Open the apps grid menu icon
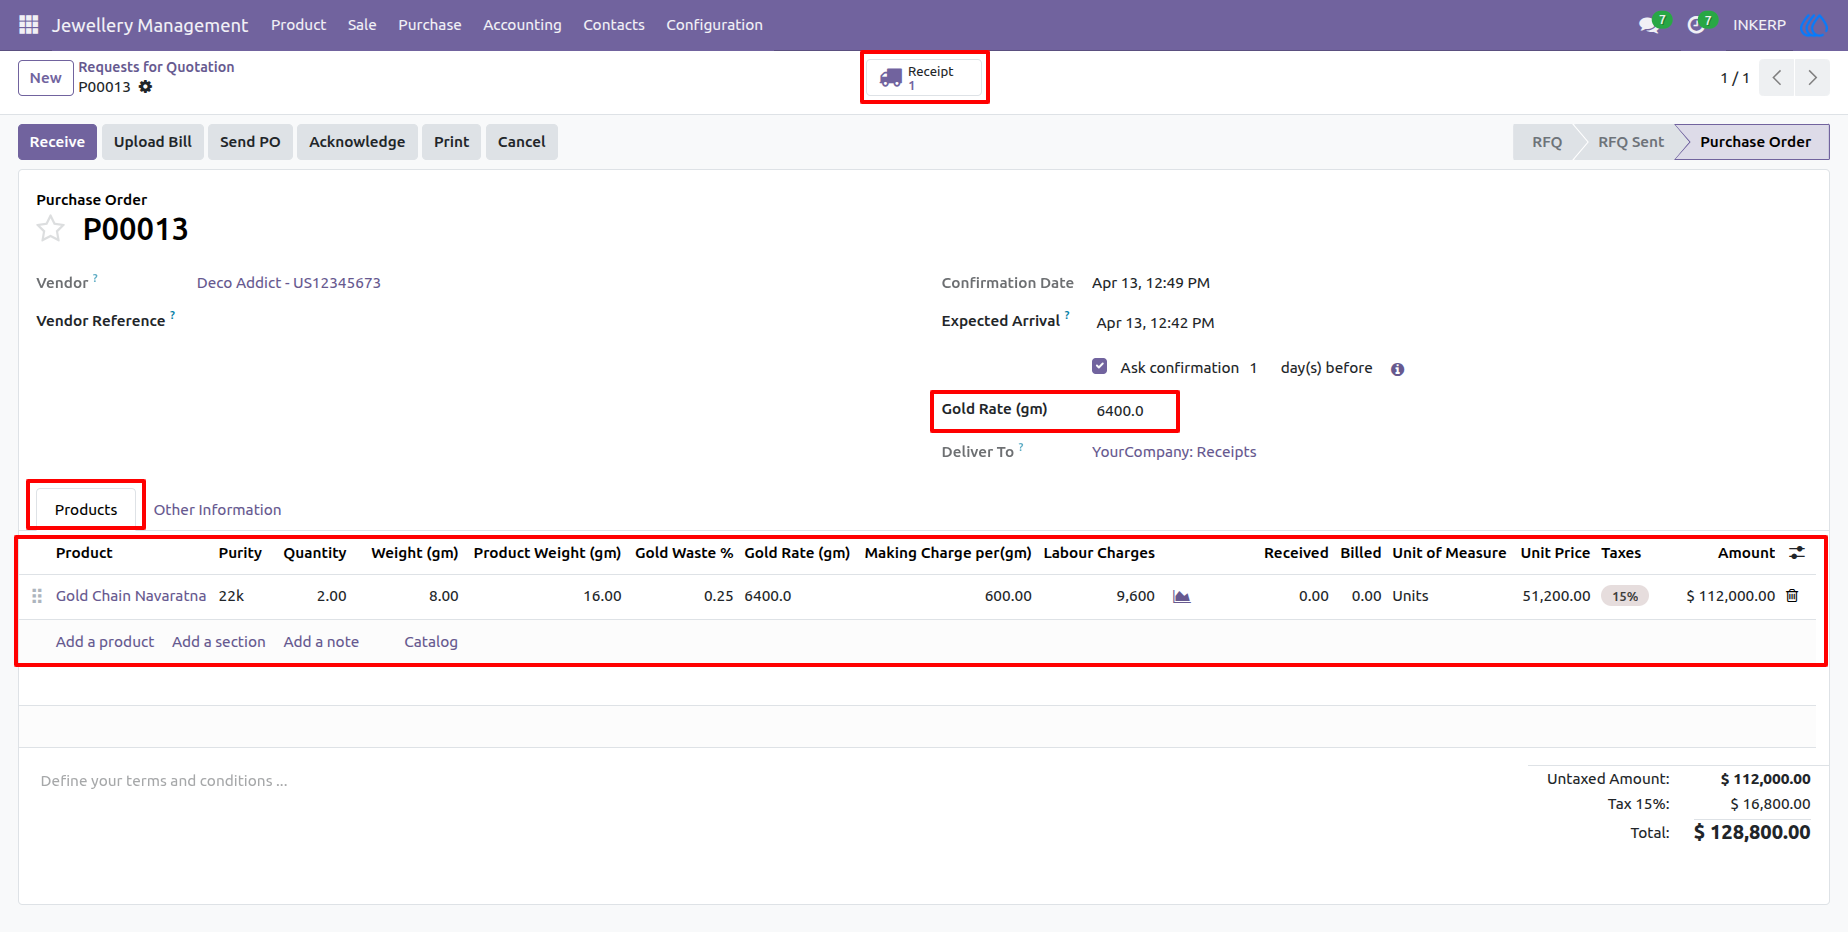This screenshot has height=932, width=1848. (28, 24)
